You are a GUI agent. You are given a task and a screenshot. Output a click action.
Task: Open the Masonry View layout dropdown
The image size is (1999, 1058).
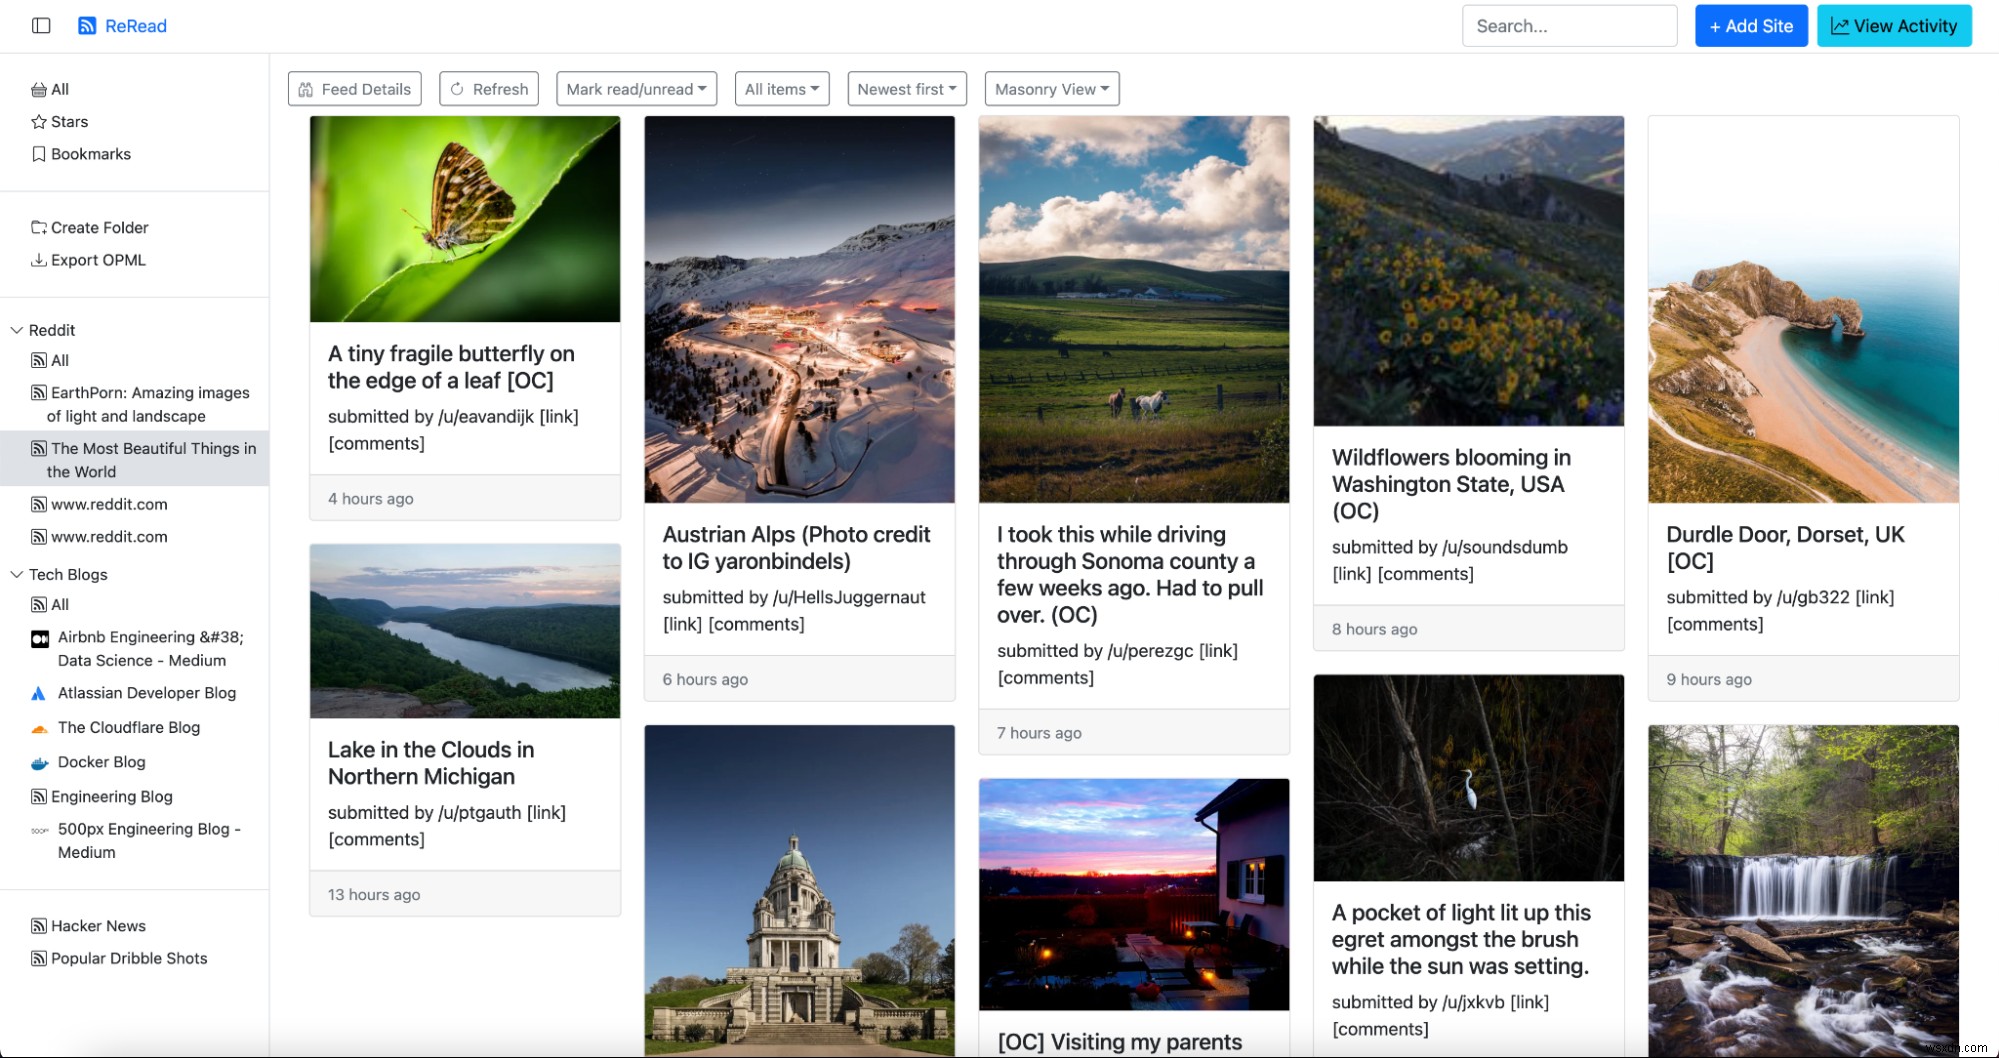pos(1052,89)
